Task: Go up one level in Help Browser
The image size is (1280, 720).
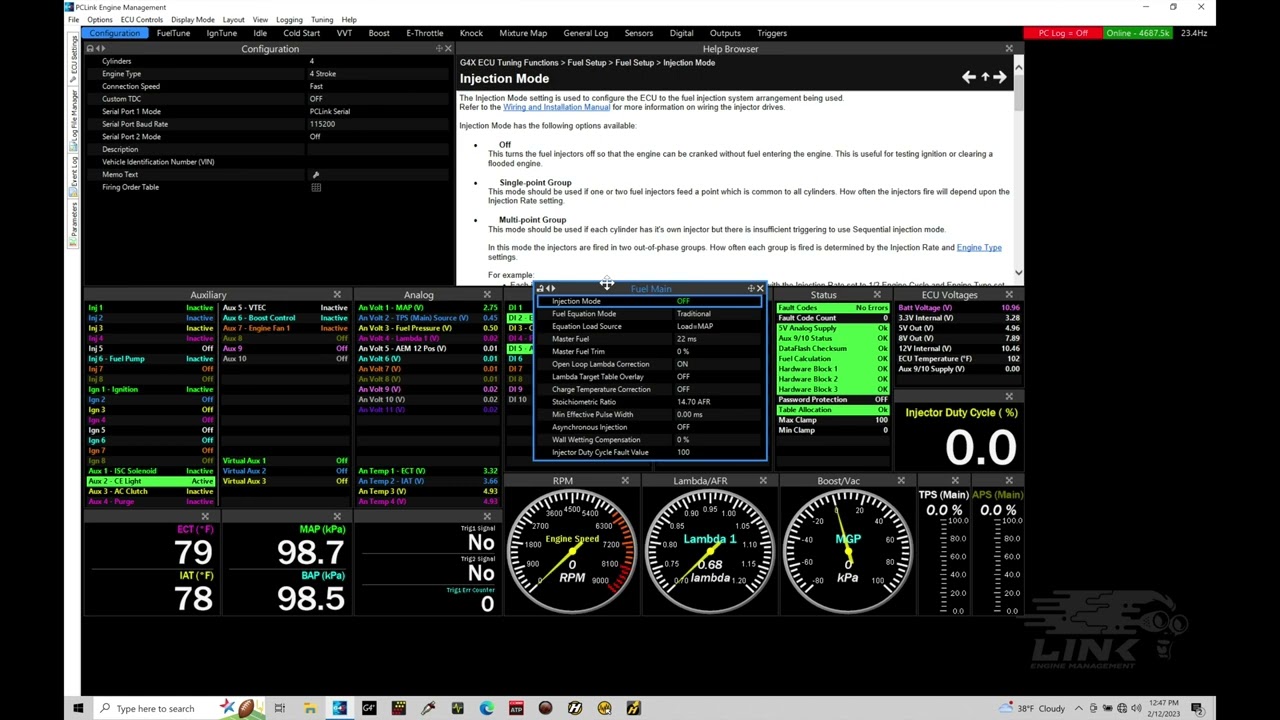Action: click(985, 77)
